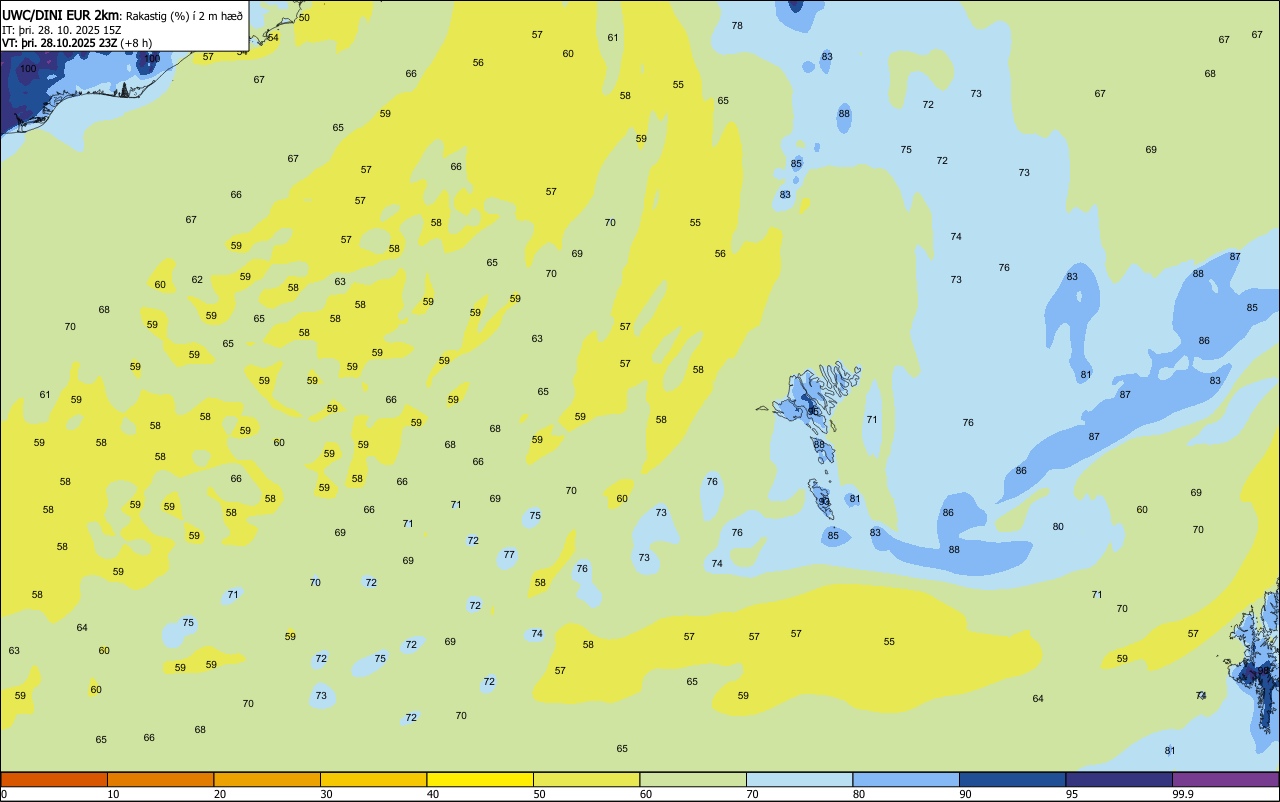Click the humidity value '80' on the map
Screen dimensions: 1280x802
pyautogui.click(x=1058, y=527)
